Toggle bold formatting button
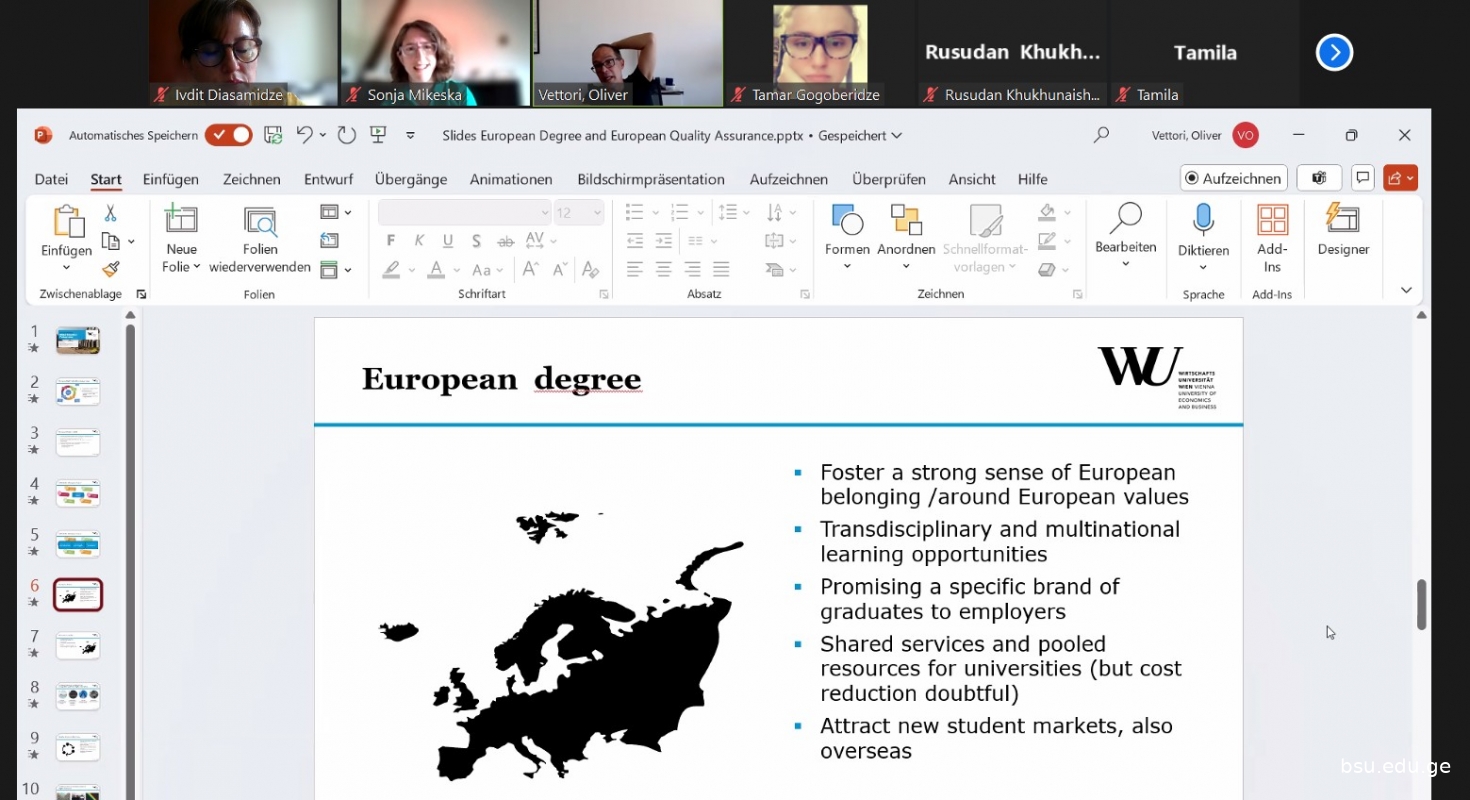The height and width of the screenshot is (800, 1470). click(391, 241)
